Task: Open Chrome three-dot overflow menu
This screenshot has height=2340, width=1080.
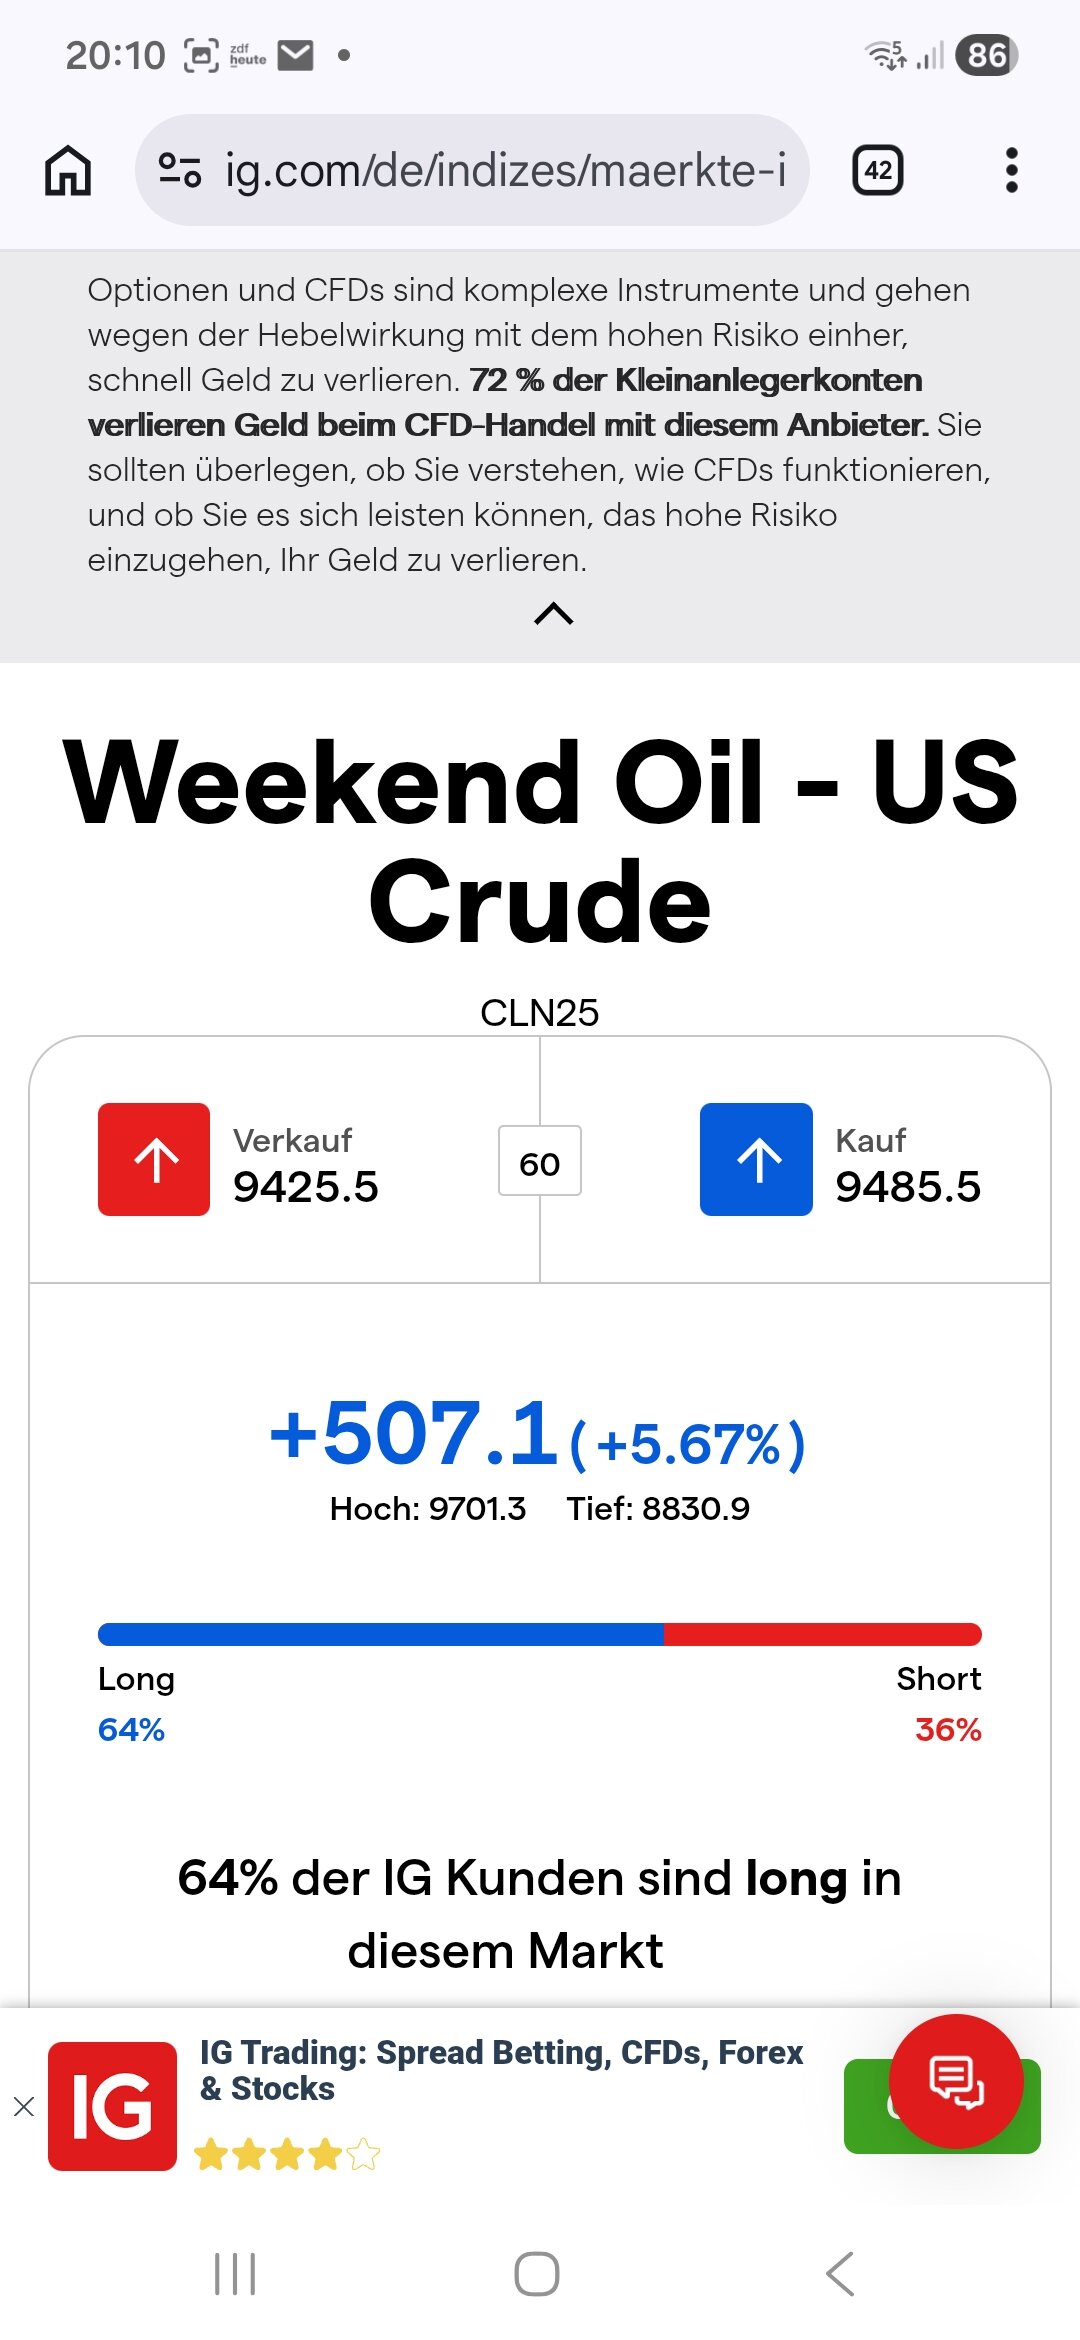Action: tap(1011, 170)
